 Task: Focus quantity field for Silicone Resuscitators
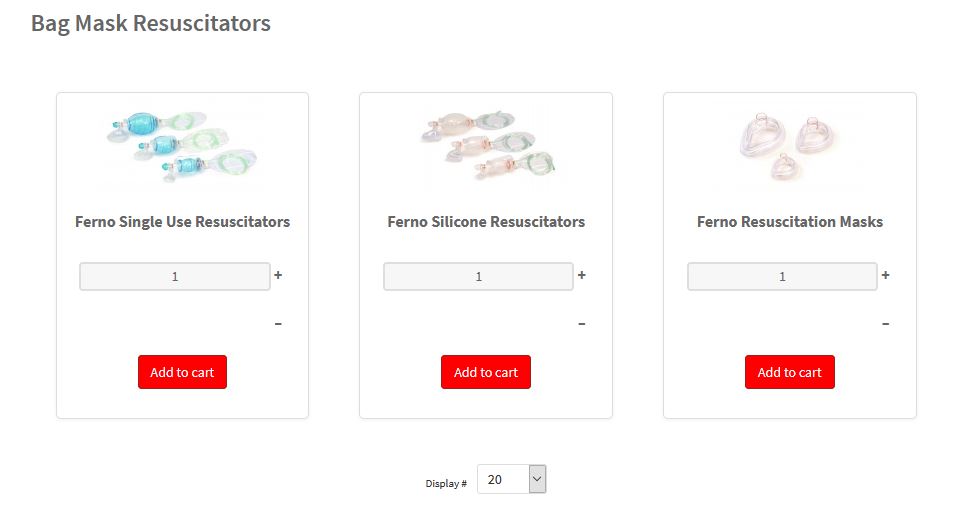pos(479,276)
